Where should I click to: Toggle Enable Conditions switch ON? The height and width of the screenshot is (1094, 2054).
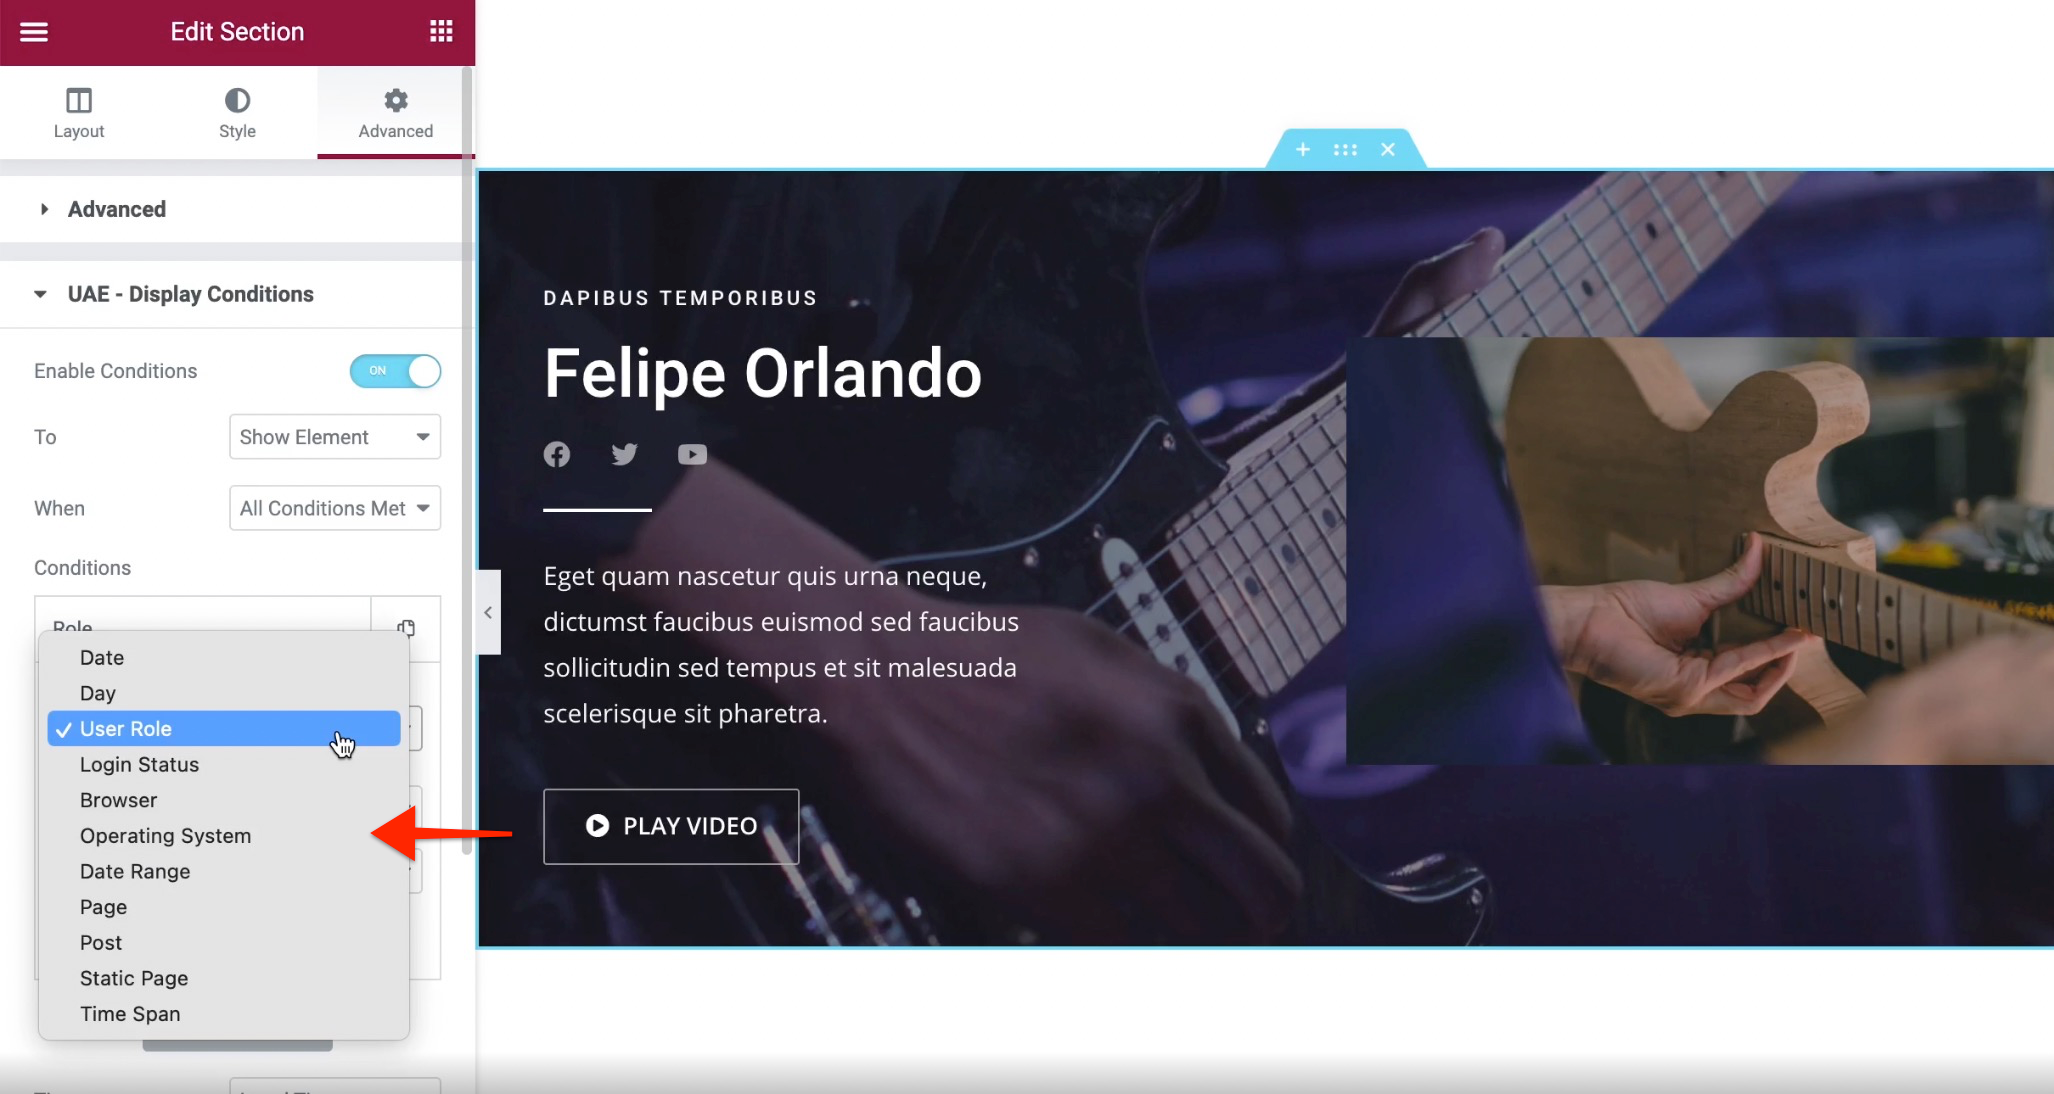pyautogui.click(x=397, y=371)
